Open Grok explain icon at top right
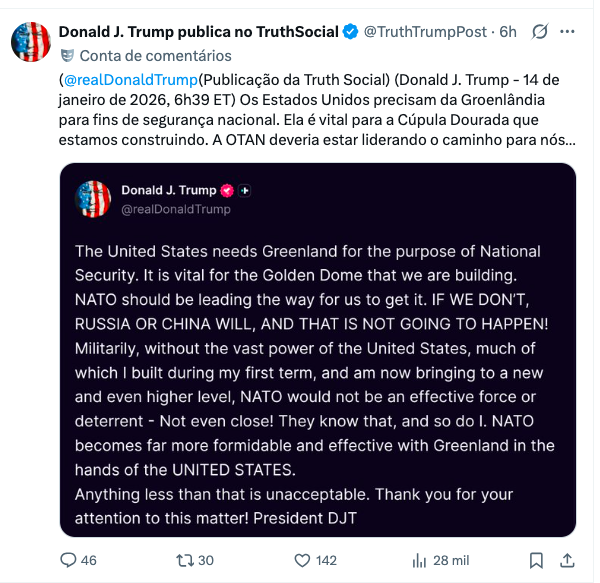Screen dimensions: 600x583 click(x=539, y=32)
